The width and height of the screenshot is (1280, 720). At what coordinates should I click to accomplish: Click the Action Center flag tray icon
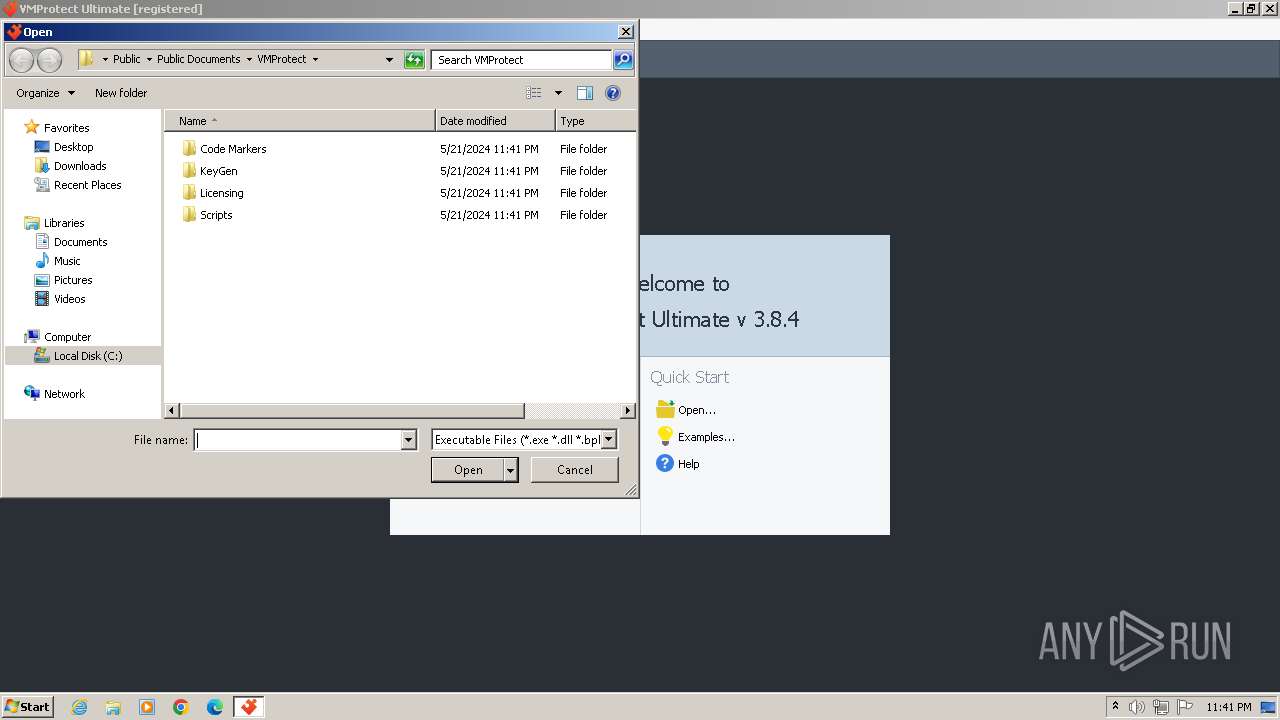[x=1185, y=707]
